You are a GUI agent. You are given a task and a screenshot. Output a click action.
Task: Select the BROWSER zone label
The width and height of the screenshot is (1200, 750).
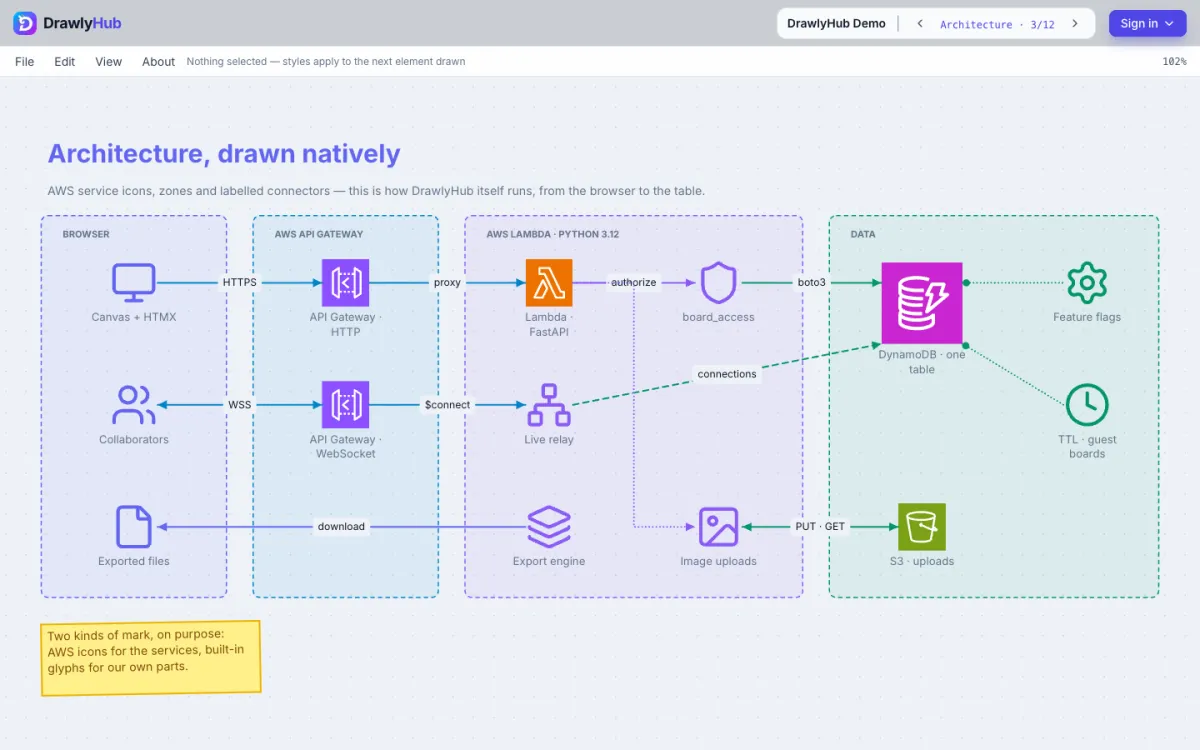tap(86, 235)
